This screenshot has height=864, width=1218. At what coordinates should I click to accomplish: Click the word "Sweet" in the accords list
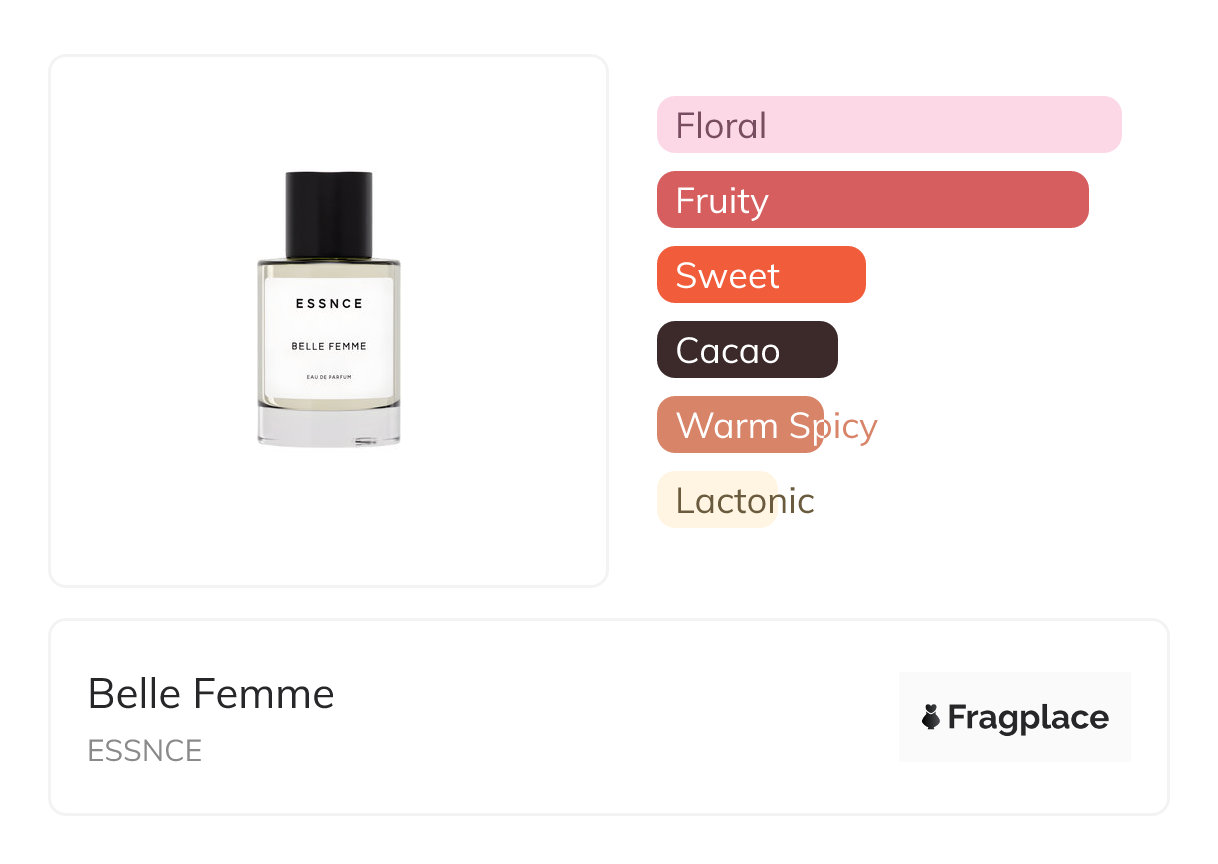pos(727,275)
